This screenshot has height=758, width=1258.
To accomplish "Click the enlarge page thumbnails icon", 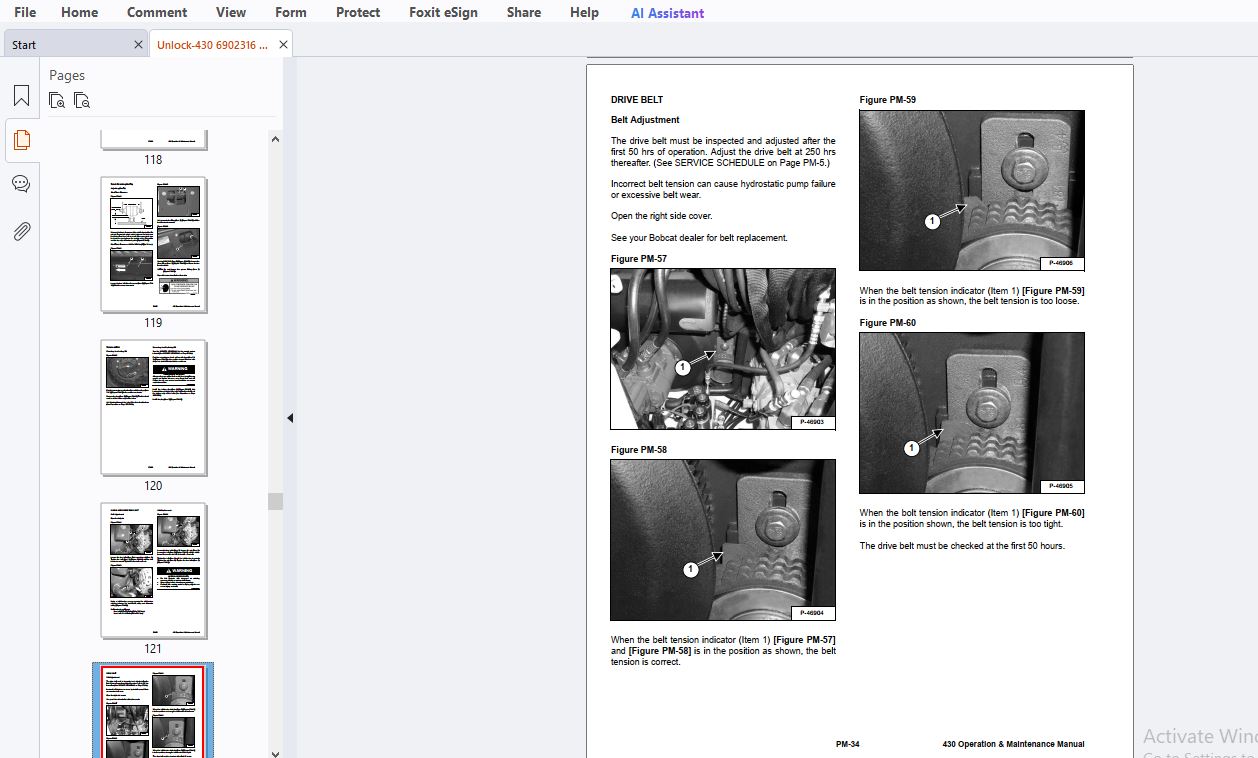I will (57, 100).
